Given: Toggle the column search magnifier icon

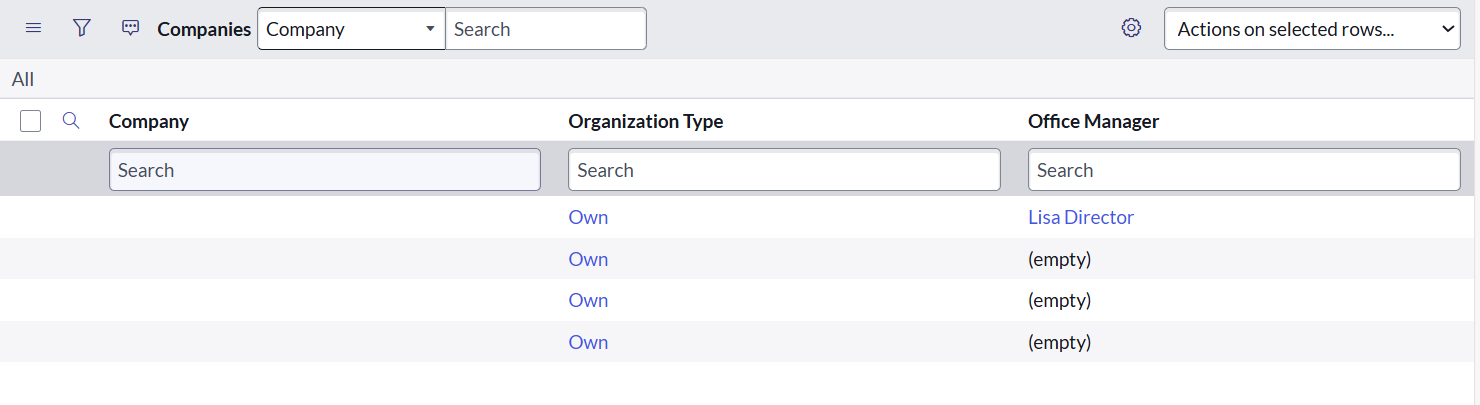Looking at the screenshot, I should pyautogui.click(x=70, y=121).
